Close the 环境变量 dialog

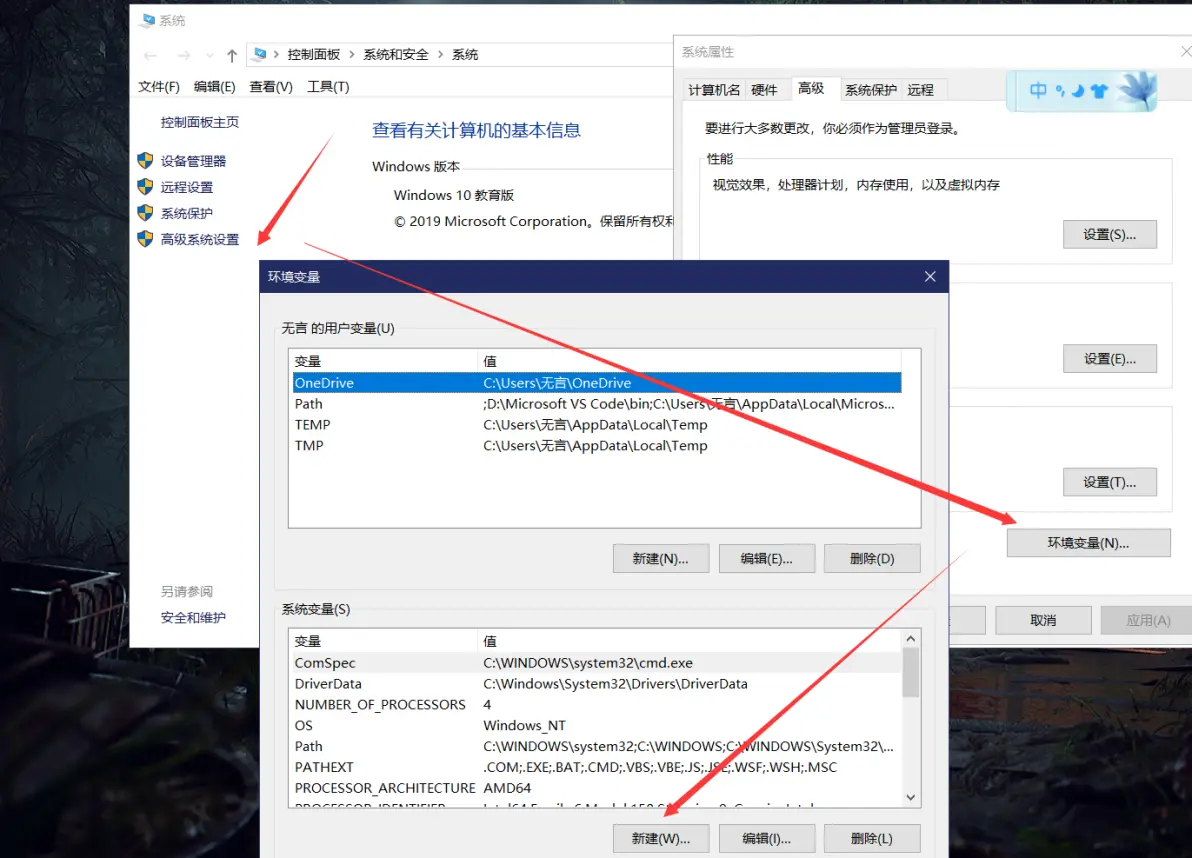(930, 277)
